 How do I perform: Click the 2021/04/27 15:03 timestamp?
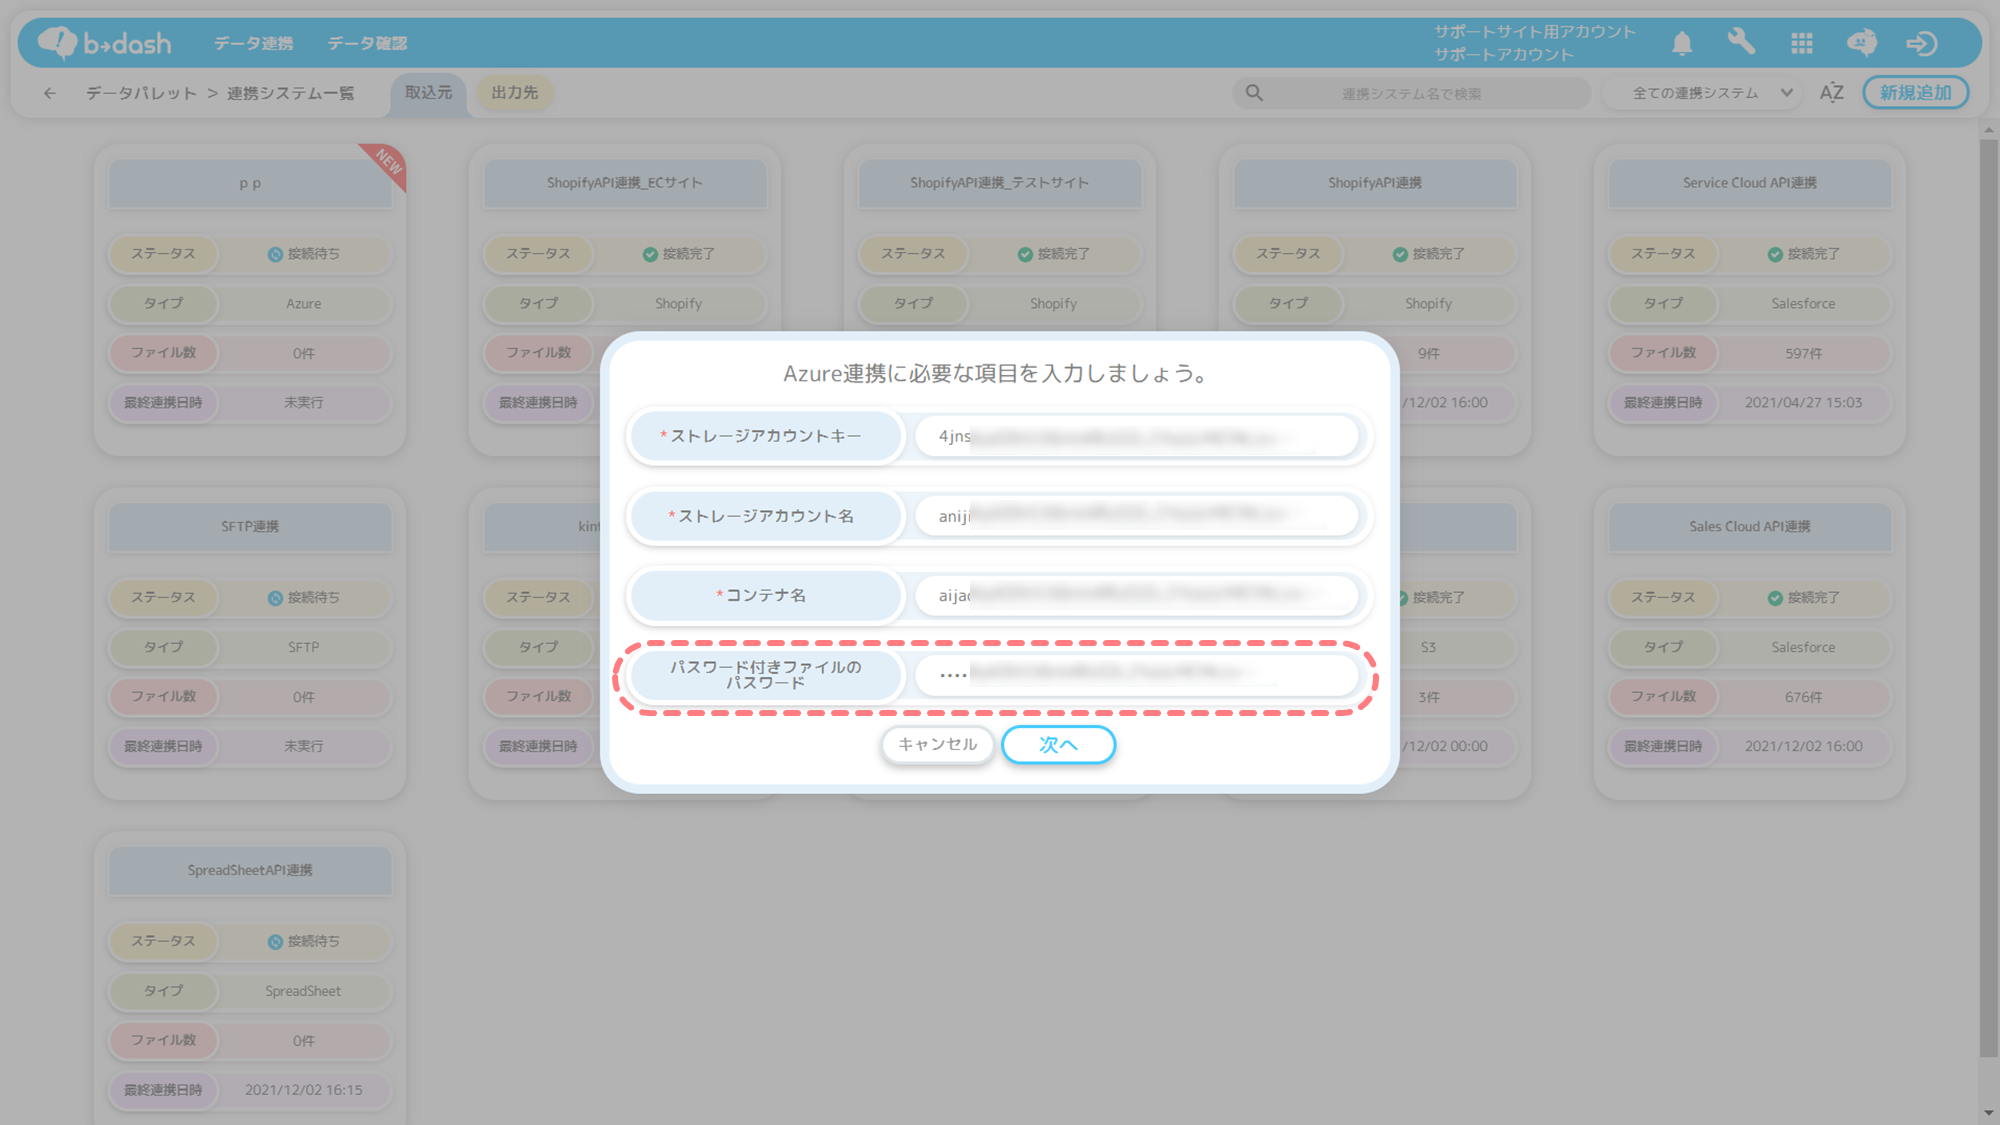[1803, 403]
